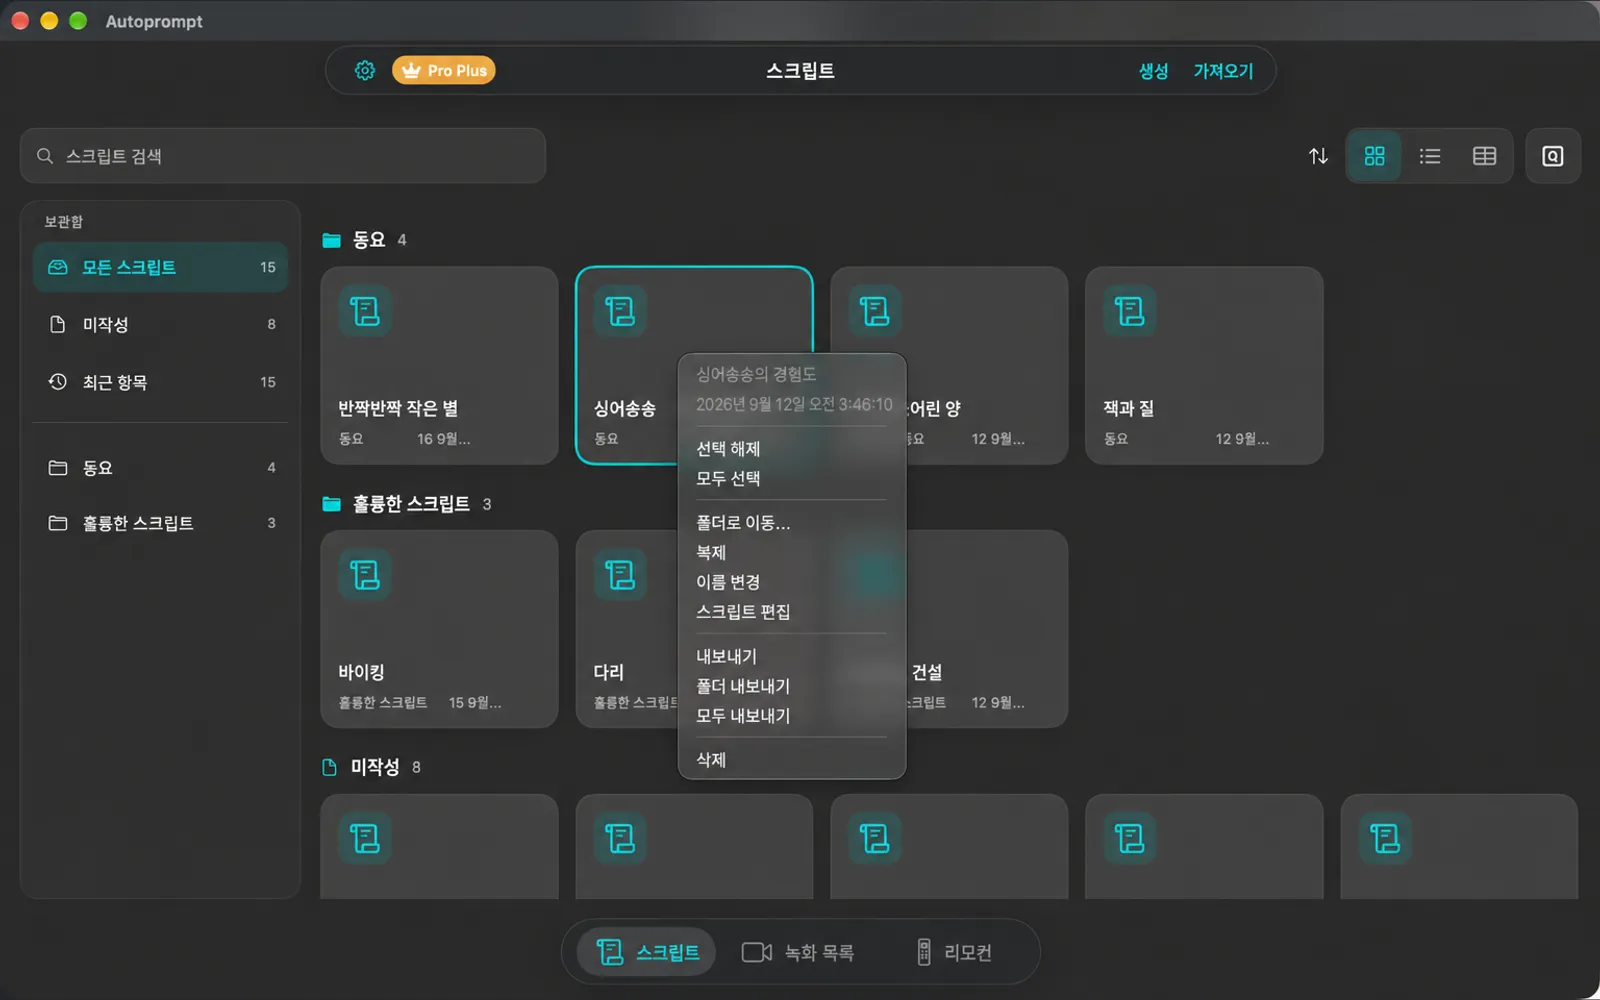Click the clock icon beside 최근 항목
This screenshot has height=1000, width=1600.
tap(58, 382)
